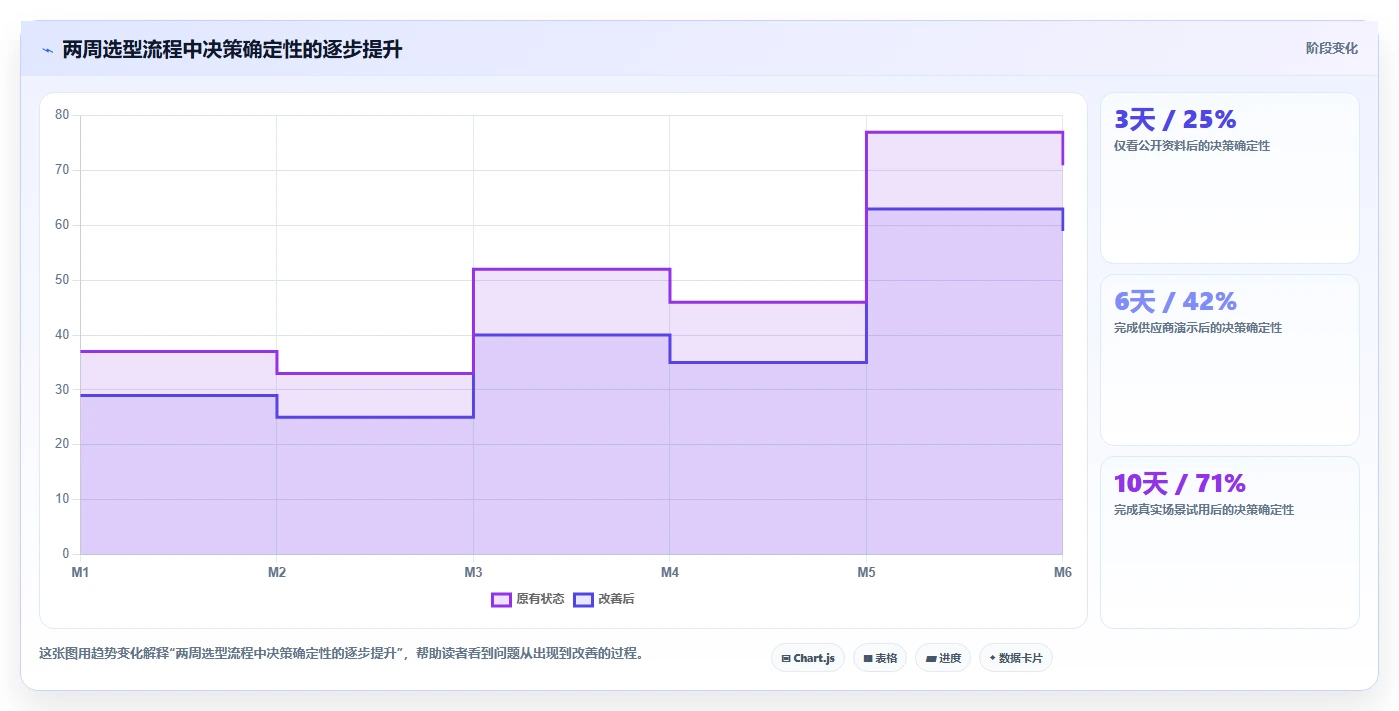Click the 50 y-axis tick label
The image size is (1399, 711).
point(62,280)
